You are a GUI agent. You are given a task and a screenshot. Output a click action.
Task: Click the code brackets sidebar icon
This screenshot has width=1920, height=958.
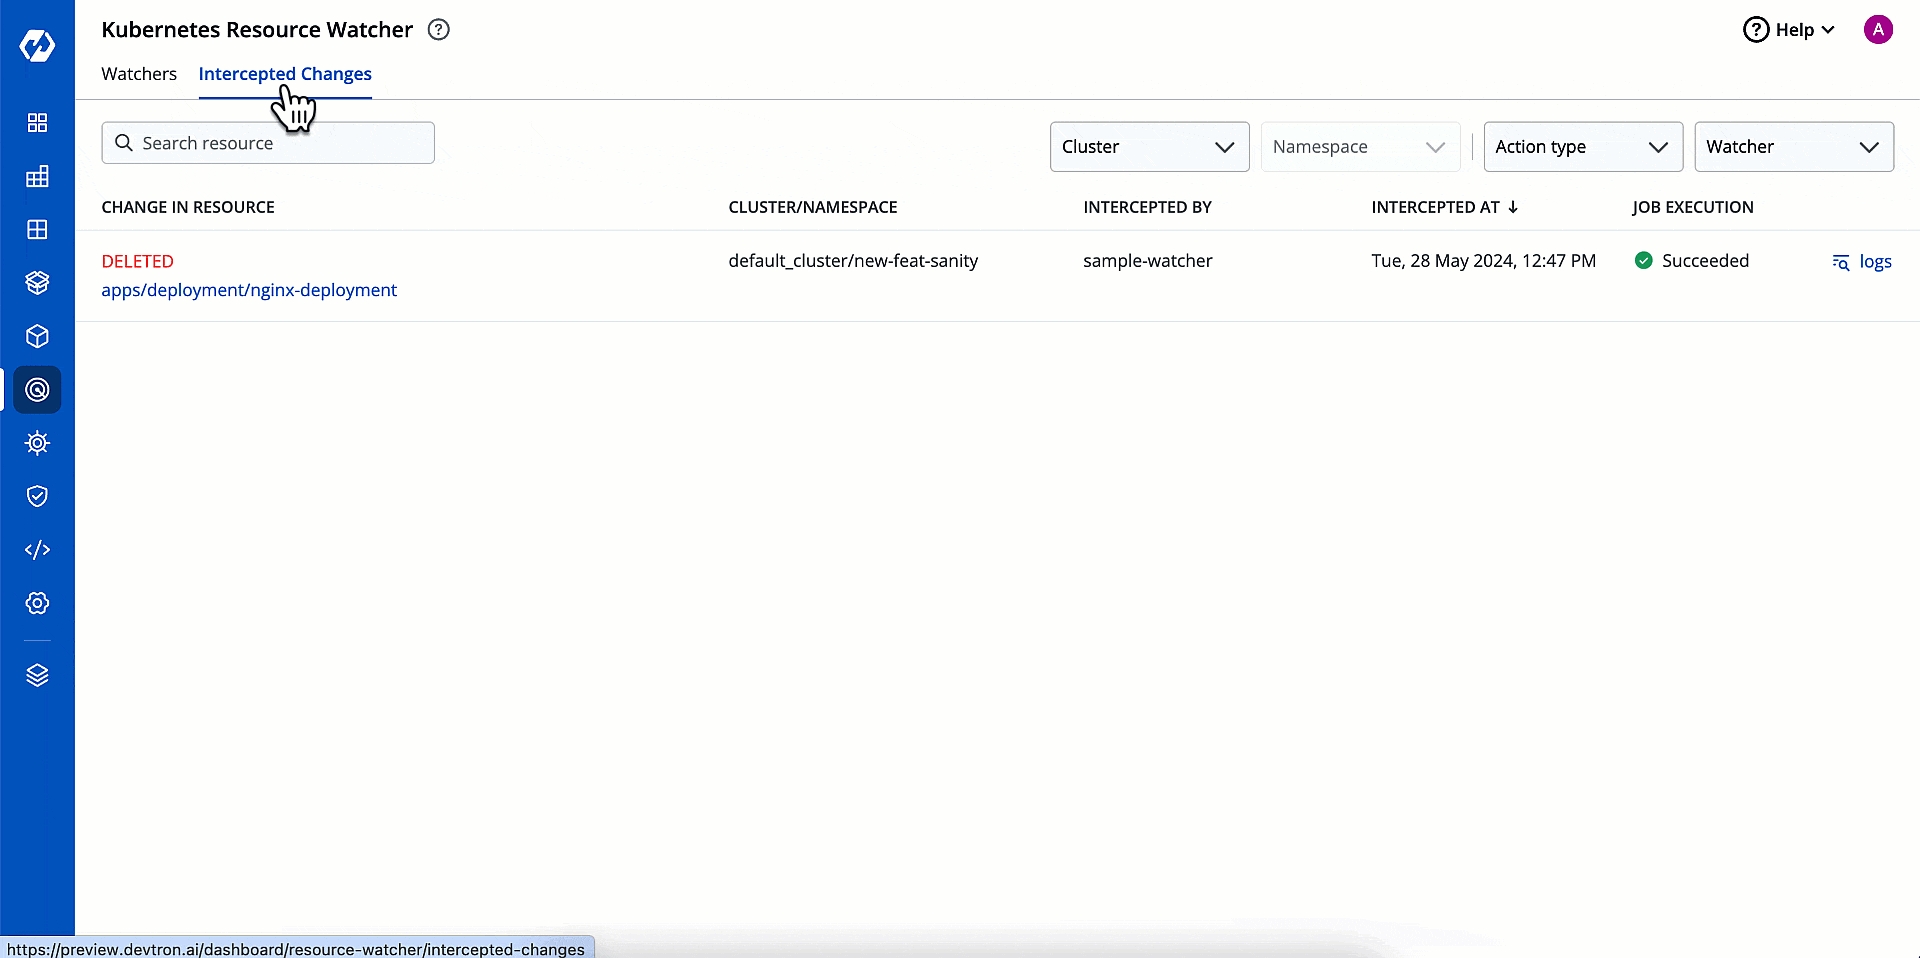click(37, 550)
